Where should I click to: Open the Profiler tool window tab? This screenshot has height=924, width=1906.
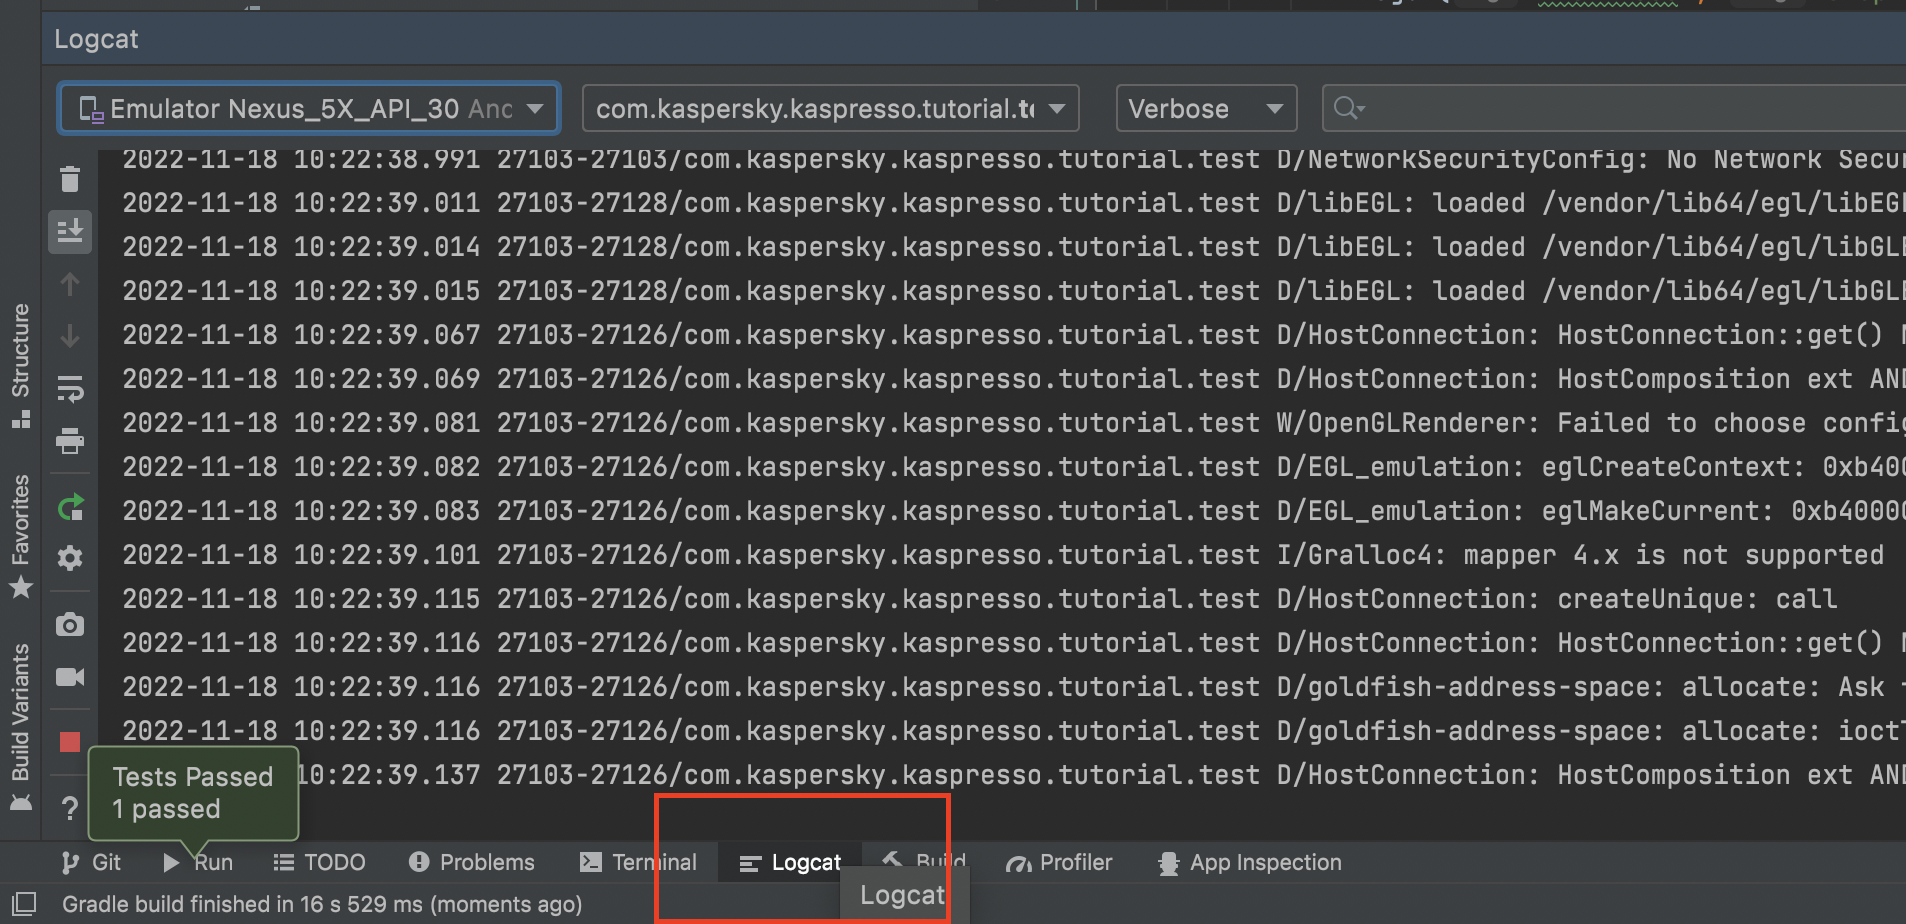pos(1059,862)
